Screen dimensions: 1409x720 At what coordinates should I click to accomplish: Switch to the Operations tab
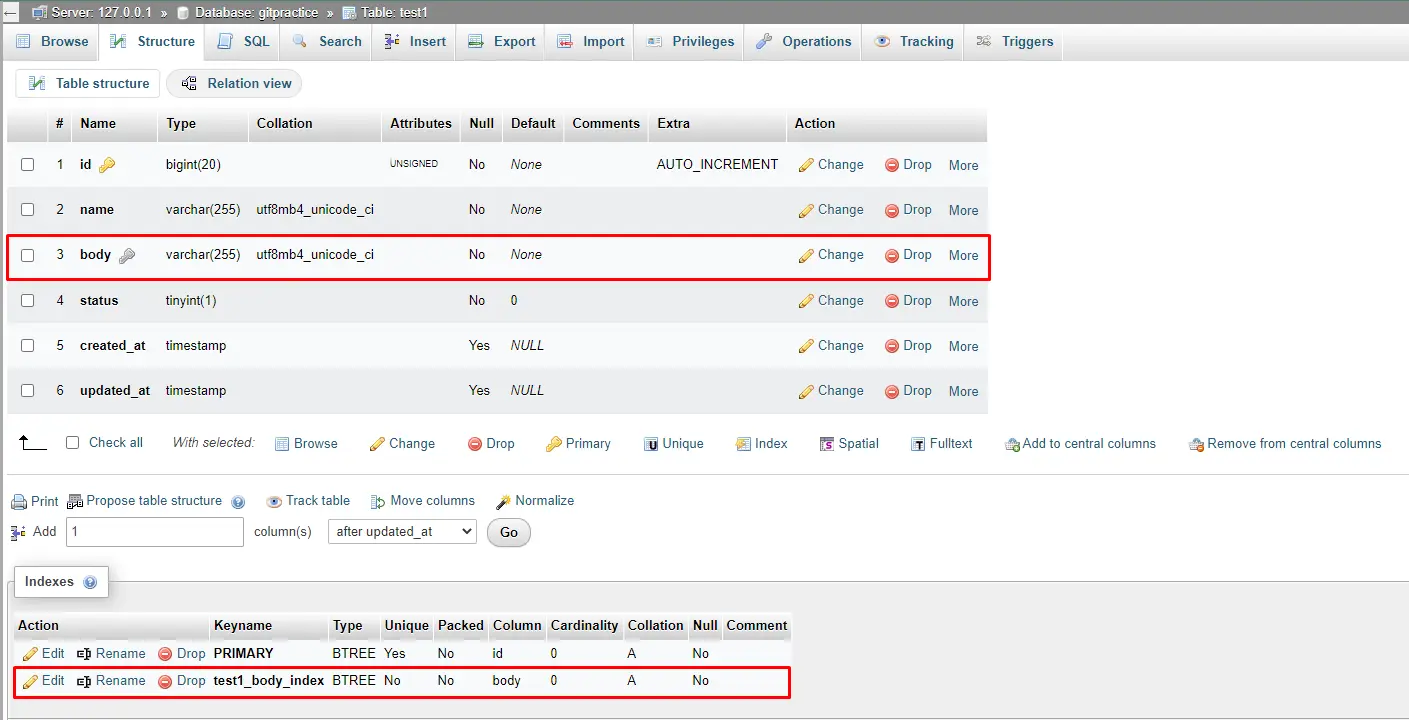pyautogui.click(x=803, y=41)
